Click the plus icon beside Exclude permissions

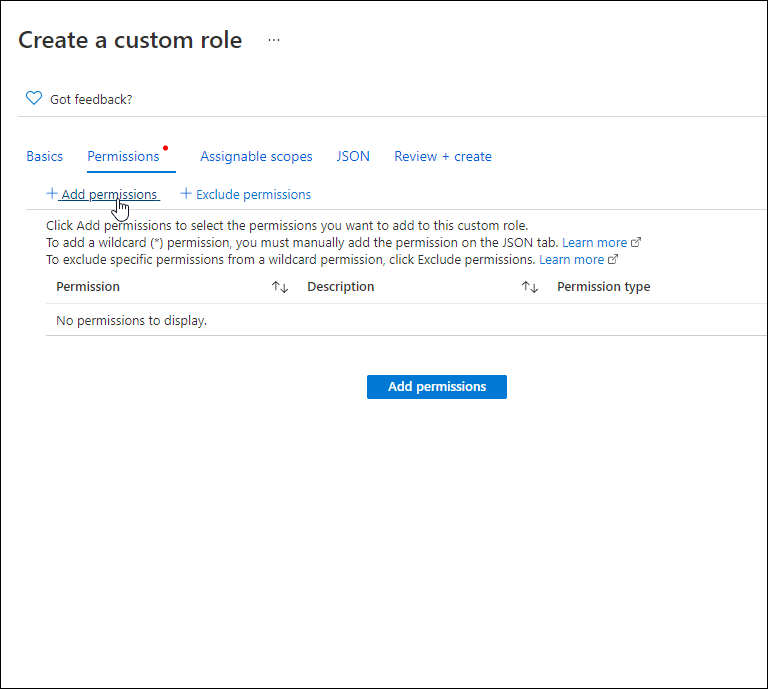click(185, 194)
